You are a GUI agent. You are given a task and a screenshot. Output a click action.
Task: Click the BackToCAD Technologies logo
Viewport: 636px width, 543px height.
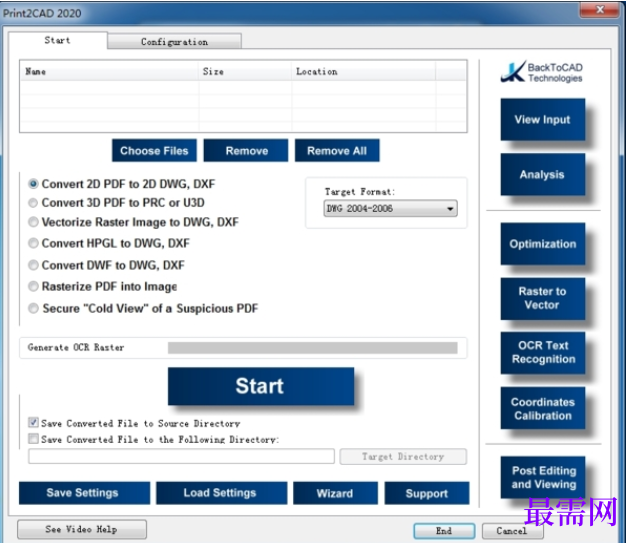coord(542,72)
